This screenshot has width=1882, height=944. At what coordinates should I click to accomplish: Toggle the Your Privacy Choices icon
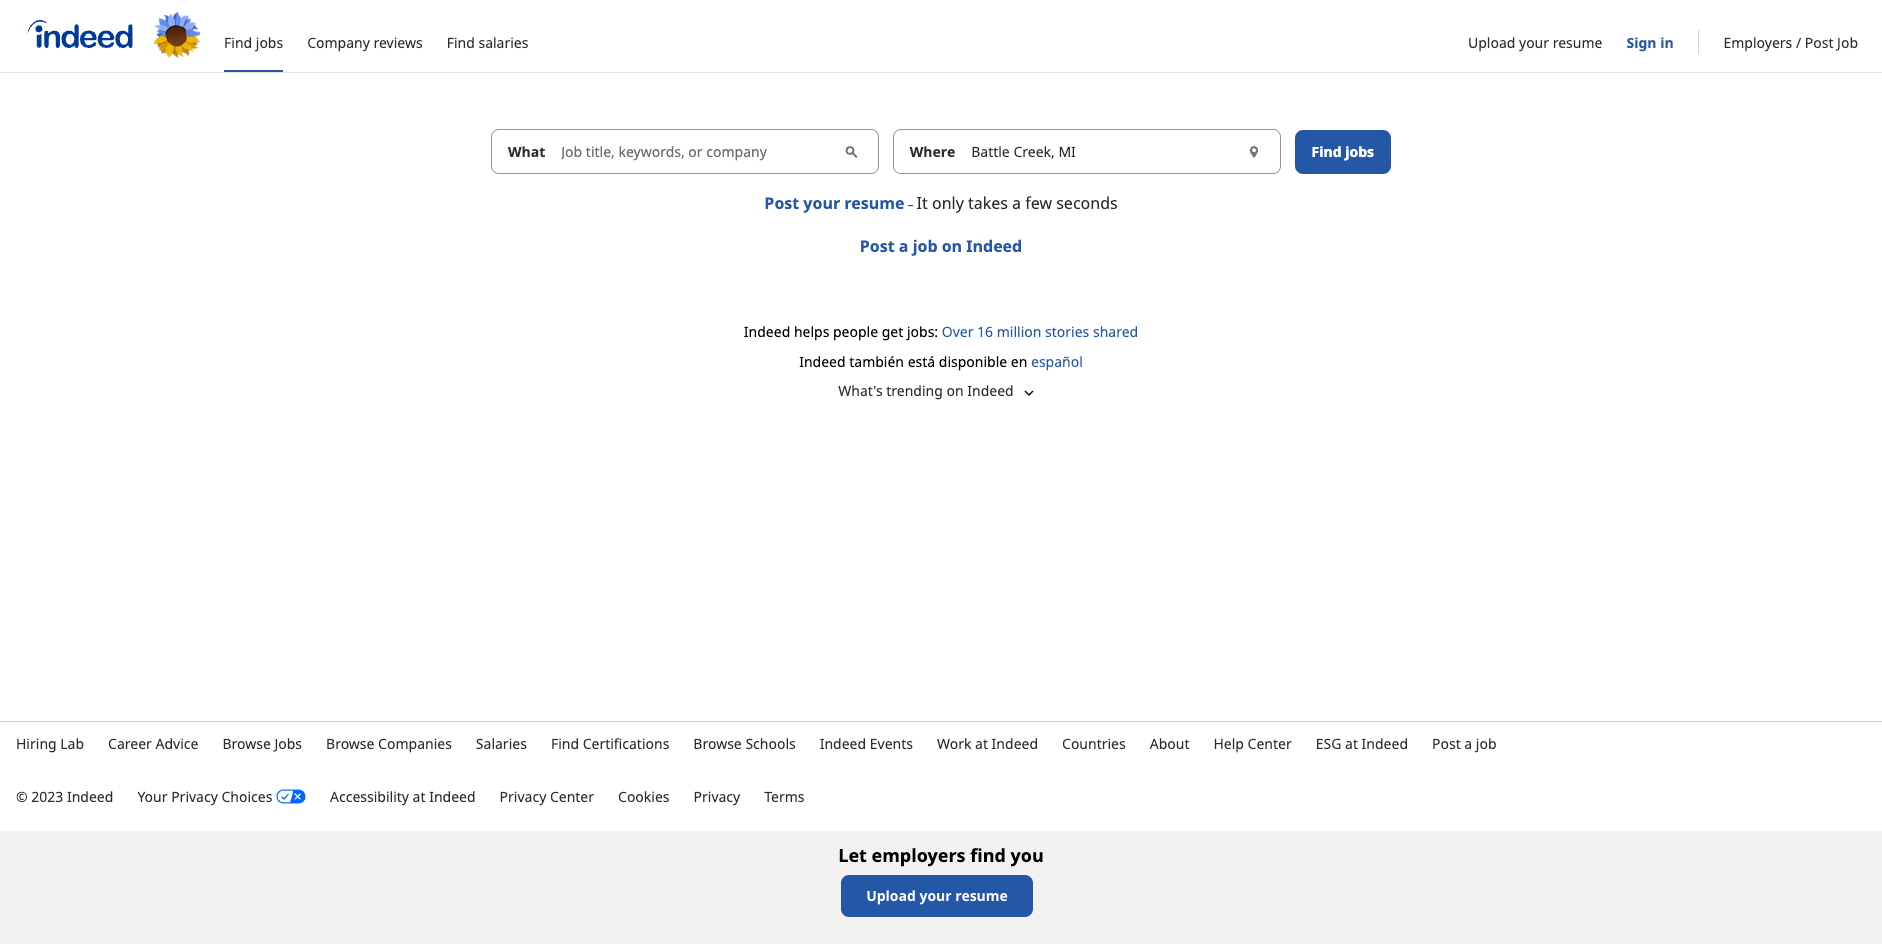coord(291,797)
